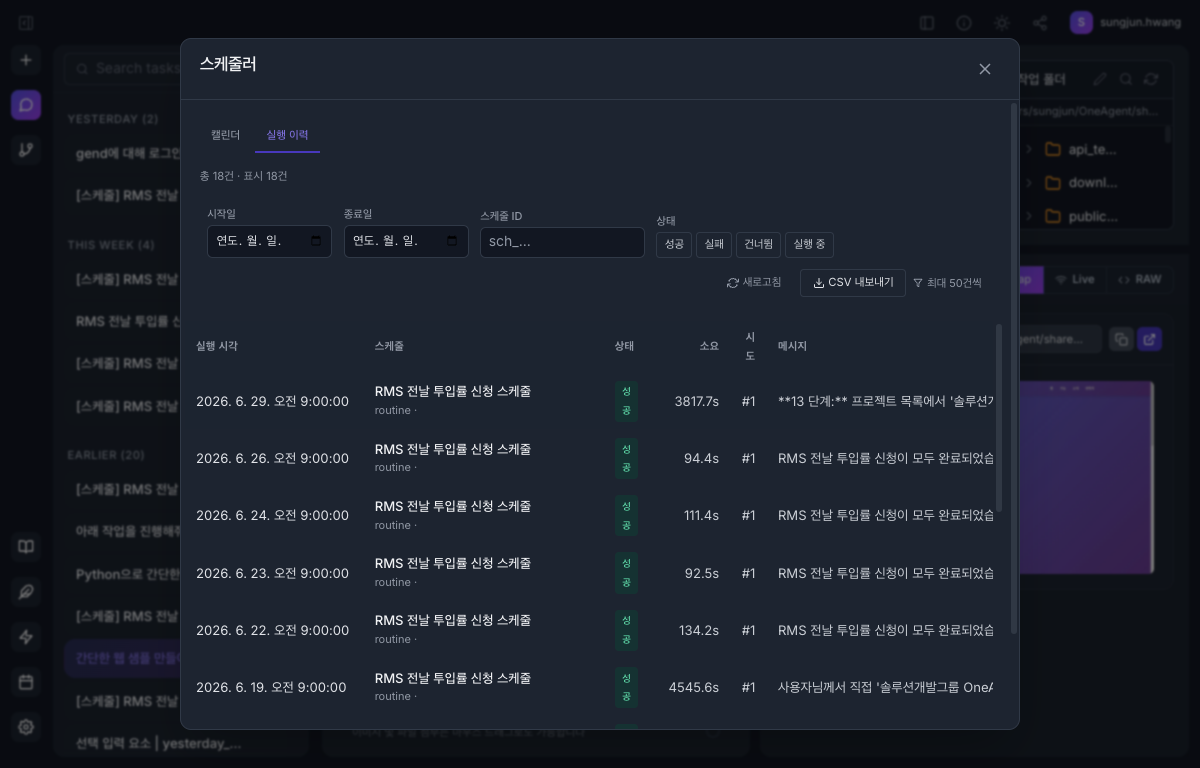
Task: Open the feather icon in the left rail
Action: pyautogui.click(x=26, y=592)
